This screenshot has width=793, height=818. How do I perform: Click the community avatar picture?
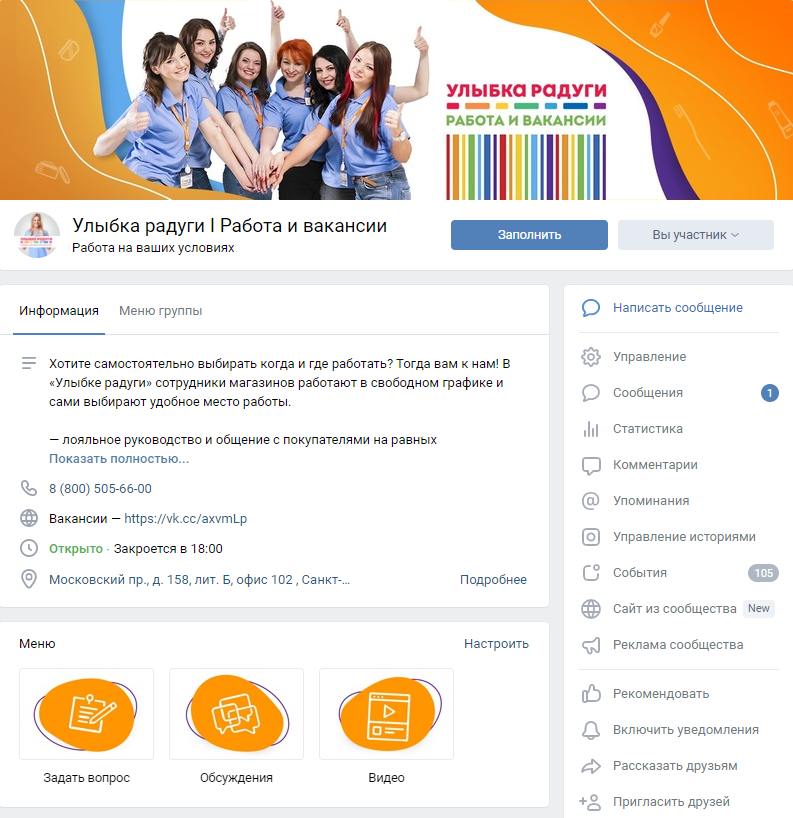[37, 235]
